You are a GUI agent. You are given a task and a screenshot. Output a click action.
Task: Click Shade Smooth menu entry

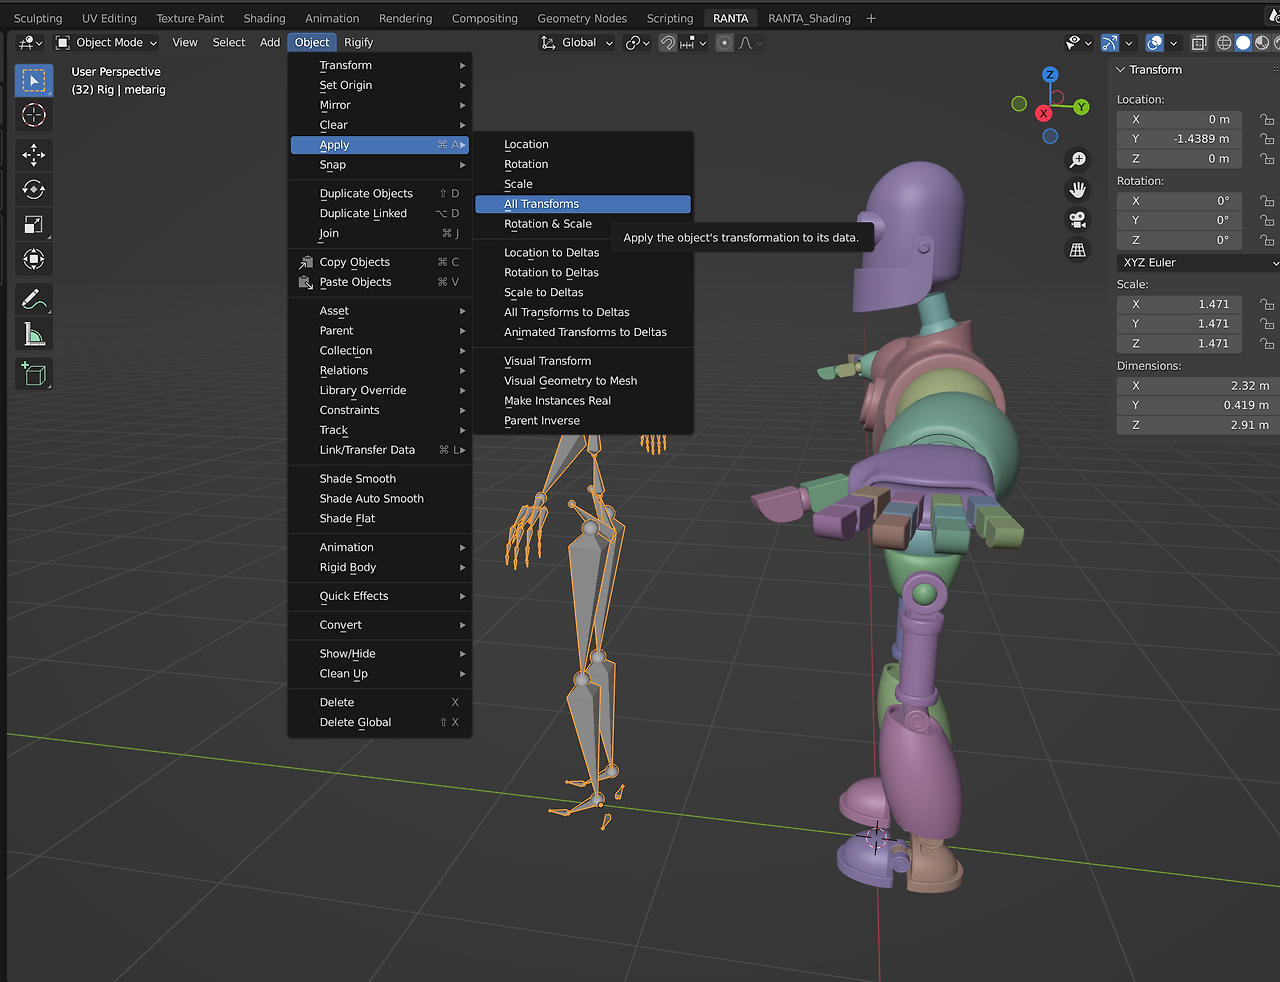[358, 479]
